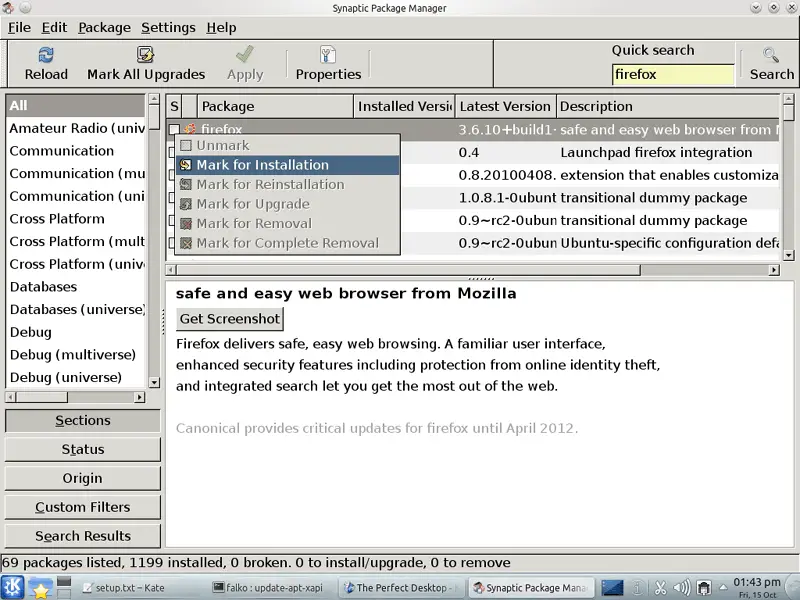The height and width of the screenshot is (600, 800).
Task: Open the File menu
Action: click(x=19, y=28)
